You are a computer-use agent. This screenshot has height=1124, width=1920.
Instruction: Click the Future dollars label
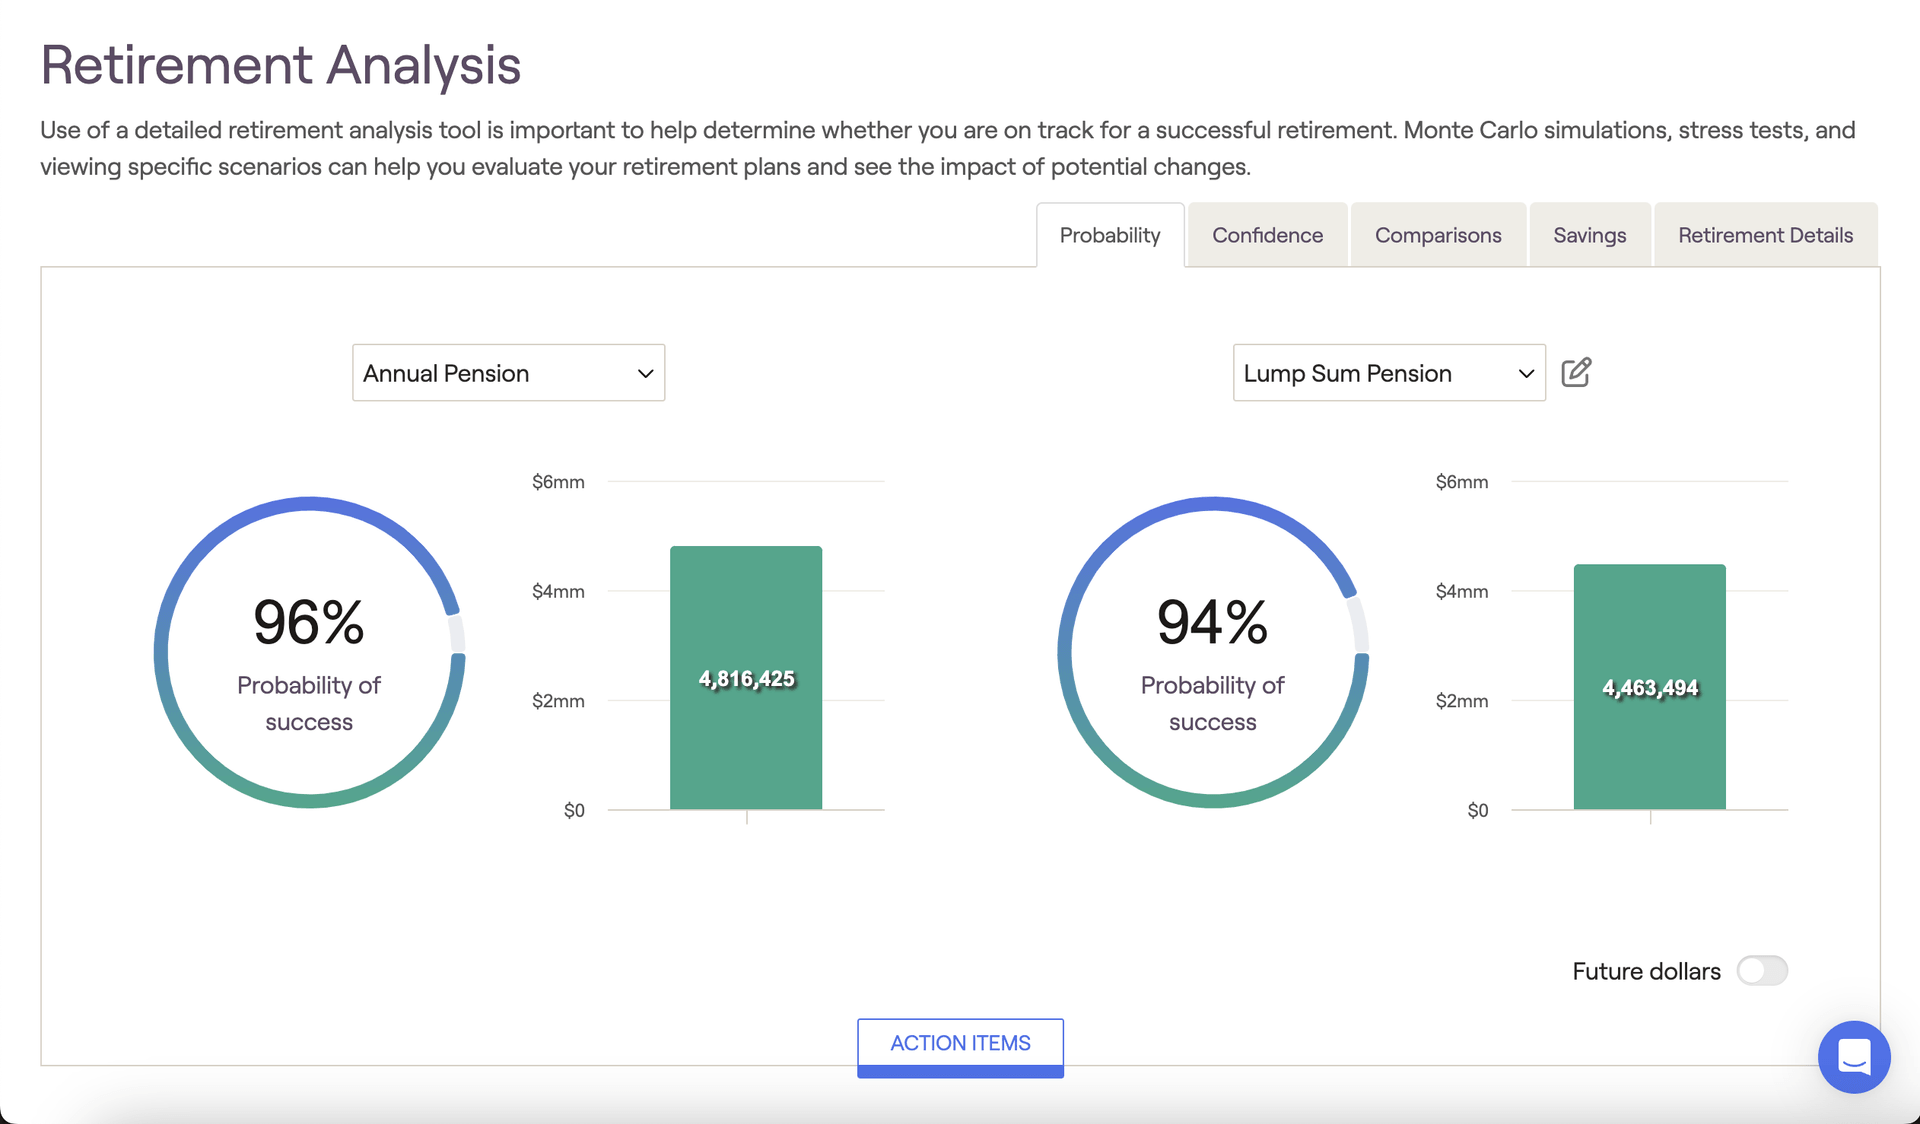tap(1646, 971)
